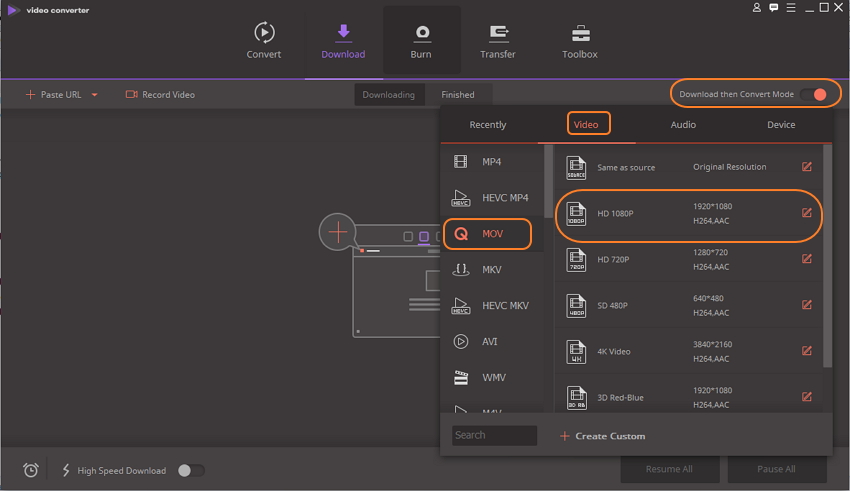Click the scheduled task clock icon
The width and height of the screenshot is (850, 491).
(31, 470)
